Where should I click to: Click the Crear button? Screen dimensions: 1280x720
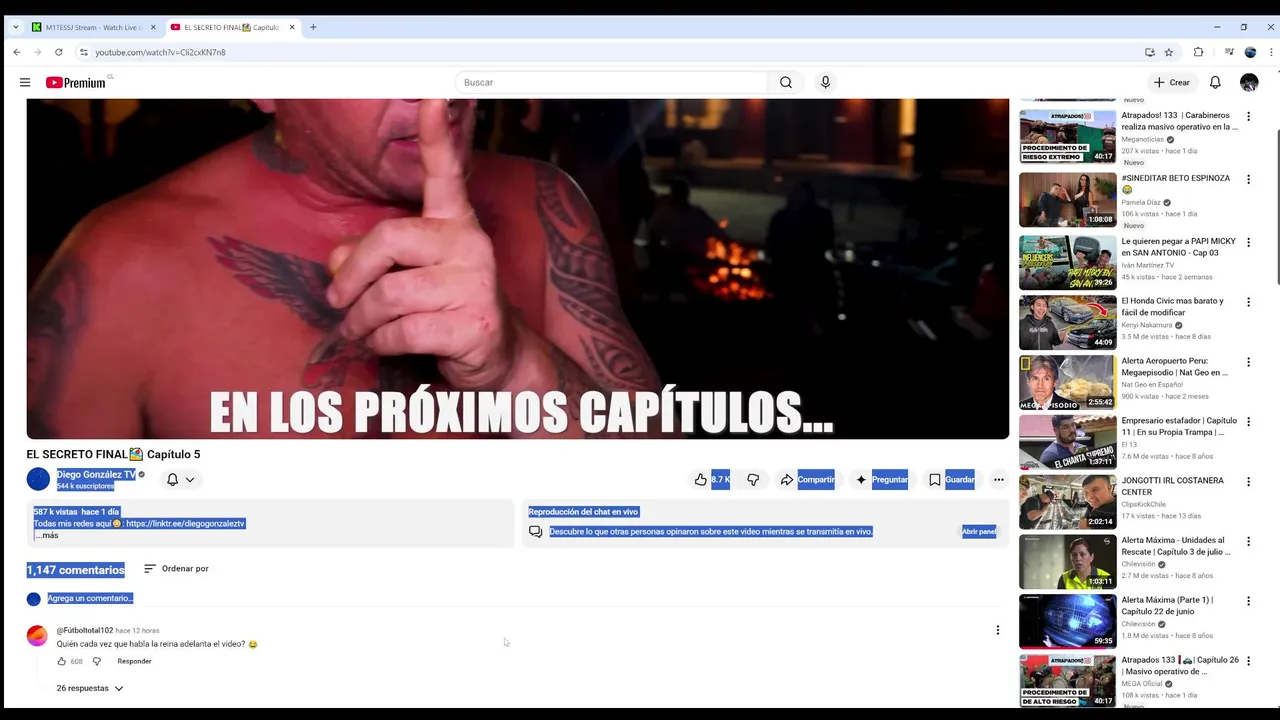1171,83
